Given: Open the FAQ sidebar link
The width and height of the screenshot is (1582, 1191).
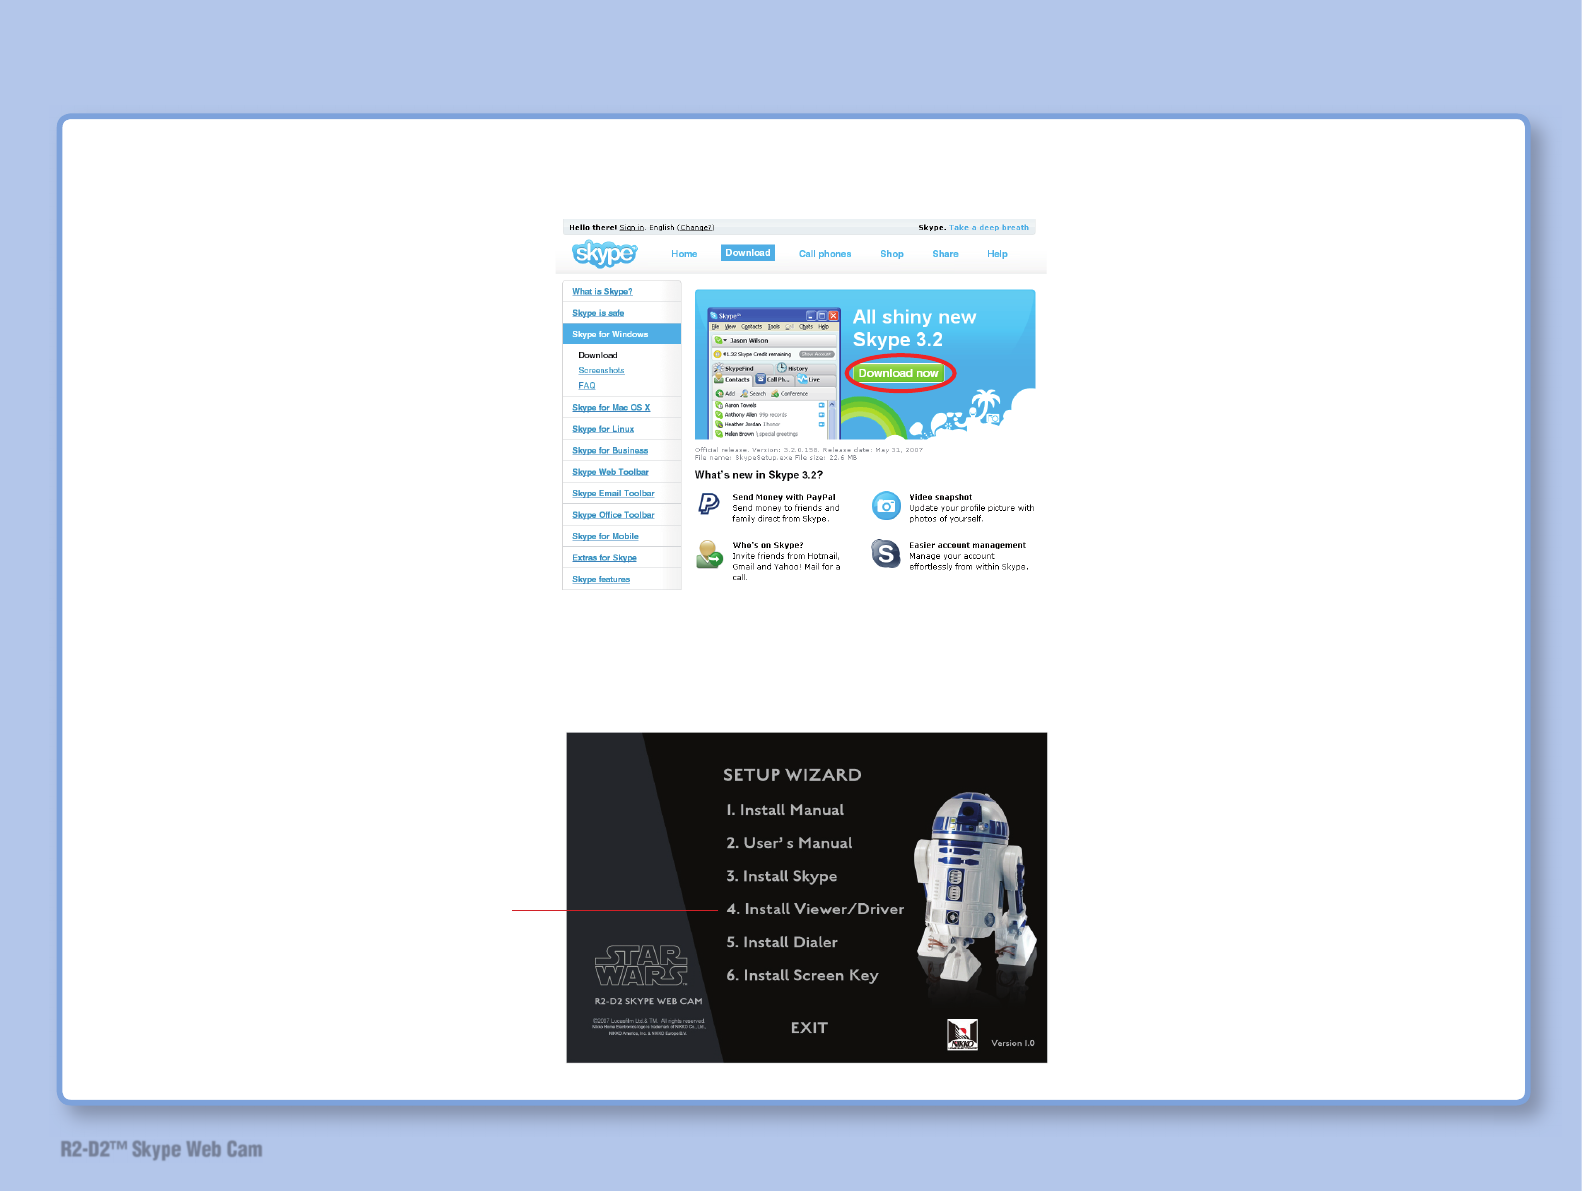Looking at the screenshot, I should click(587, 385).
